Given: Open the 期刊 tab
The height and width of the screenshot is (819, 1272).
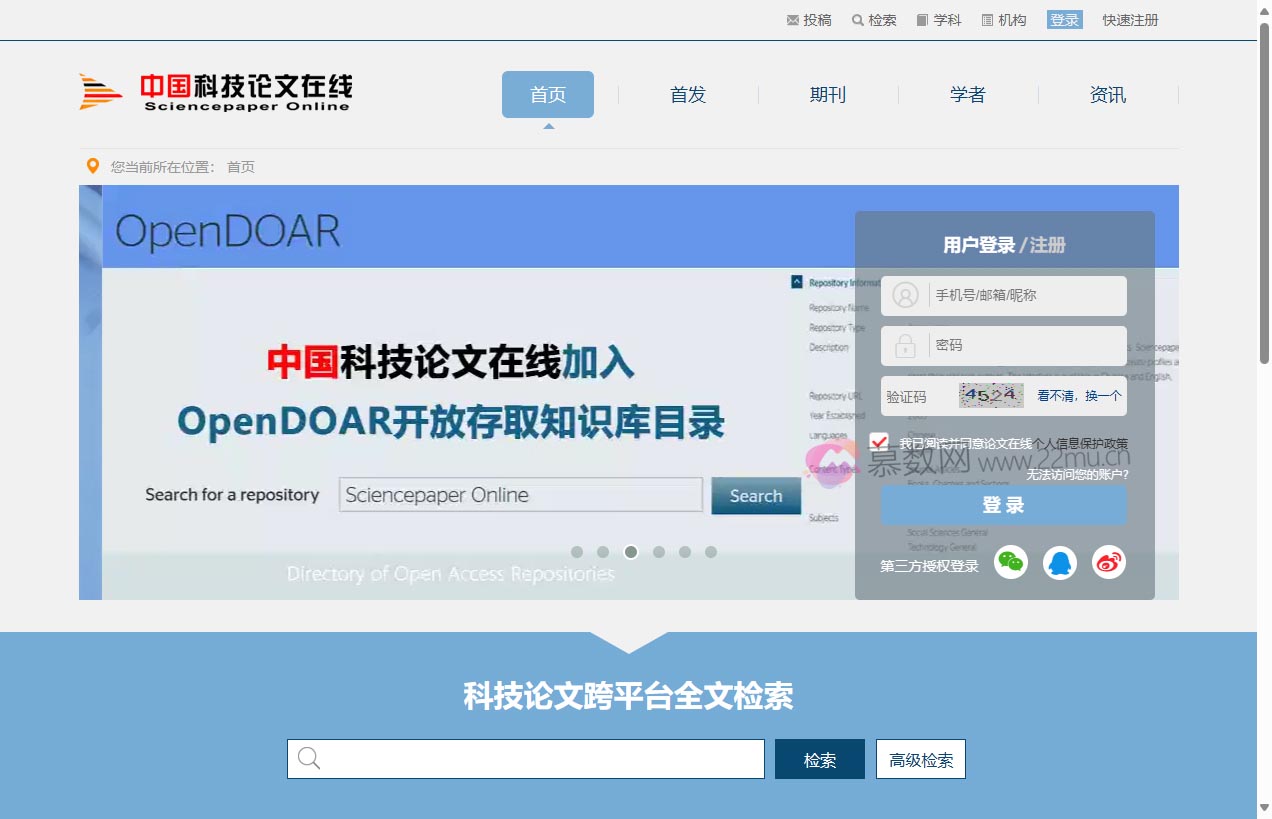Looking at the screenshot, I should click(828, 95).
